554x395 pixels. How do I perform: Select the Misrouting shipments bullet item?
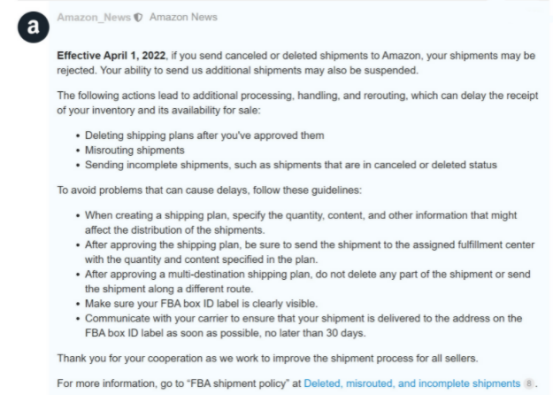[135, 150]
